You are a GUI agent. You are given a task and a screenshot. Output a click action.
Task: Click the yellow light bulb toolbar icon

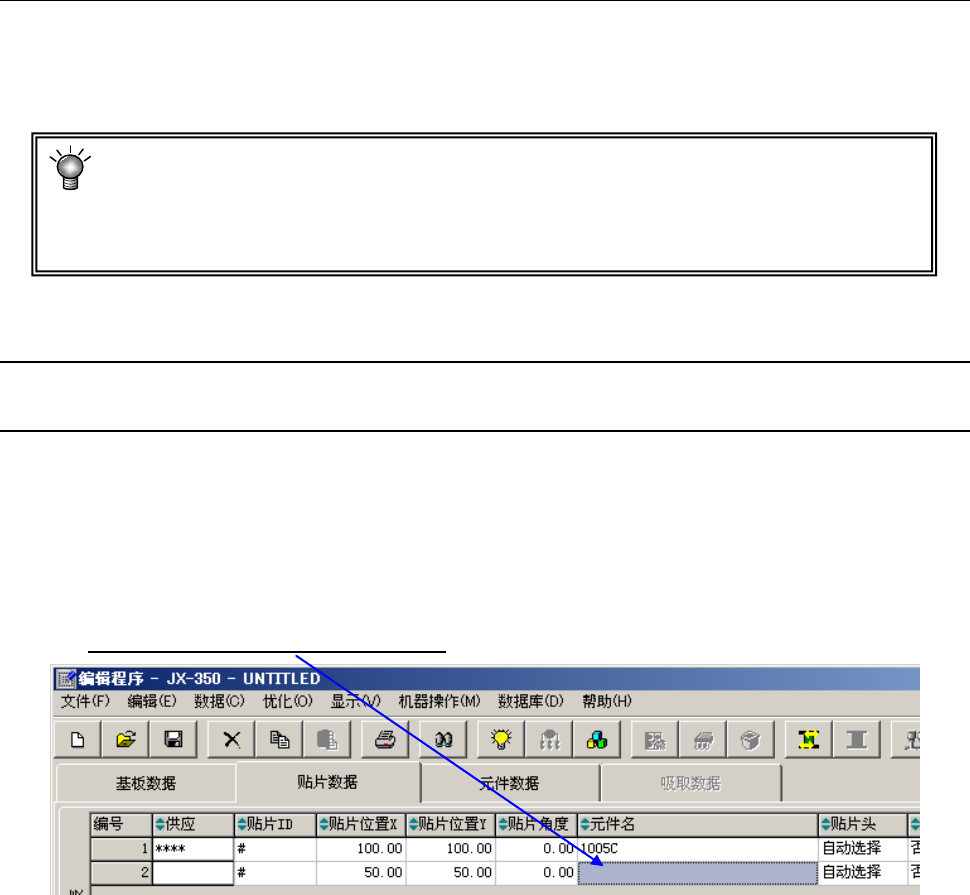click(x=501, y=739)
